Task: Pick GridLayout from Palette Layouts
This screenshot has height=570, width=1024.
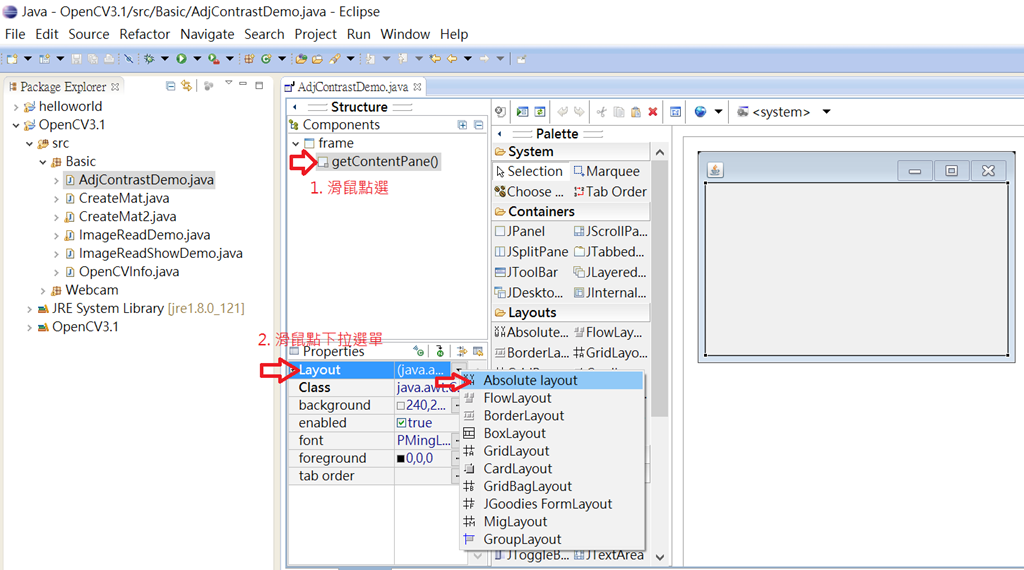Action: 611,353
